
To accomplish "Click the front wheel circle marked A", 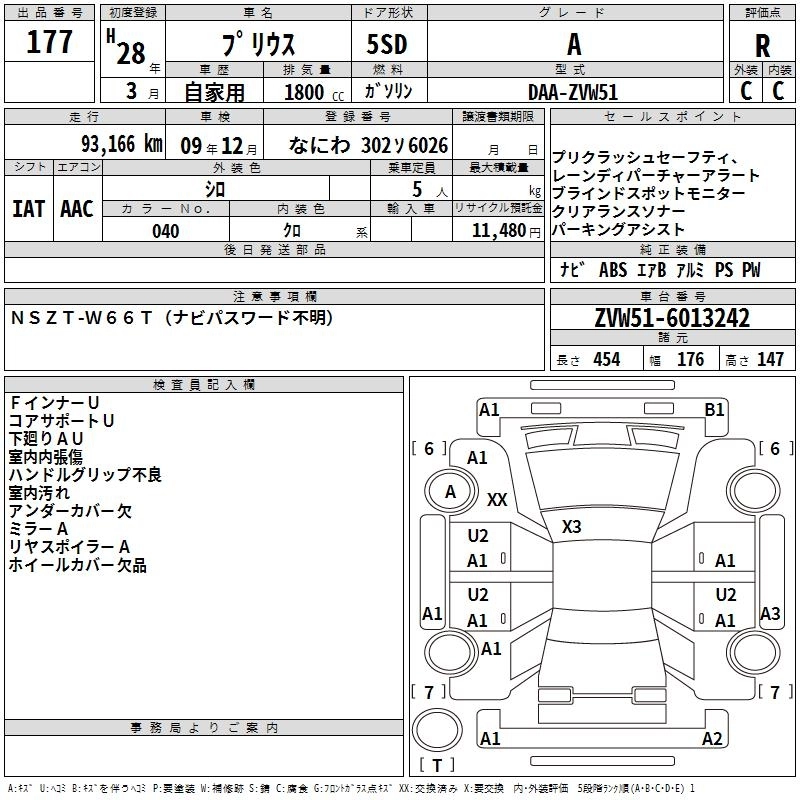I will pos(450,491).
